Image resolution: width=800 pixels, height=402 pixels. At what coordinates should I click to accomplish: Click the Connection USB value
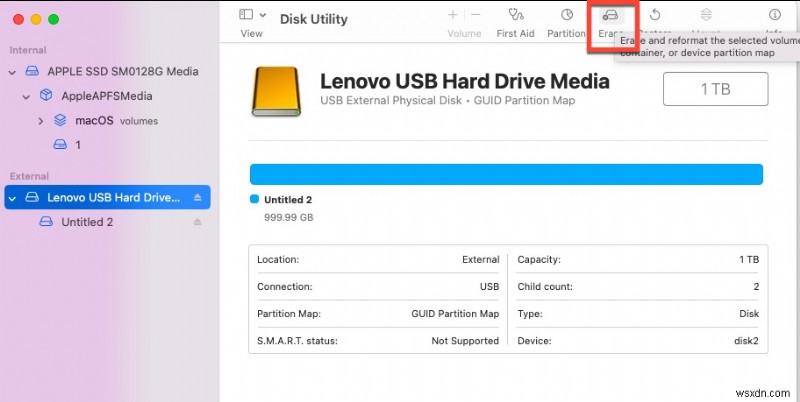click(489, 287)
